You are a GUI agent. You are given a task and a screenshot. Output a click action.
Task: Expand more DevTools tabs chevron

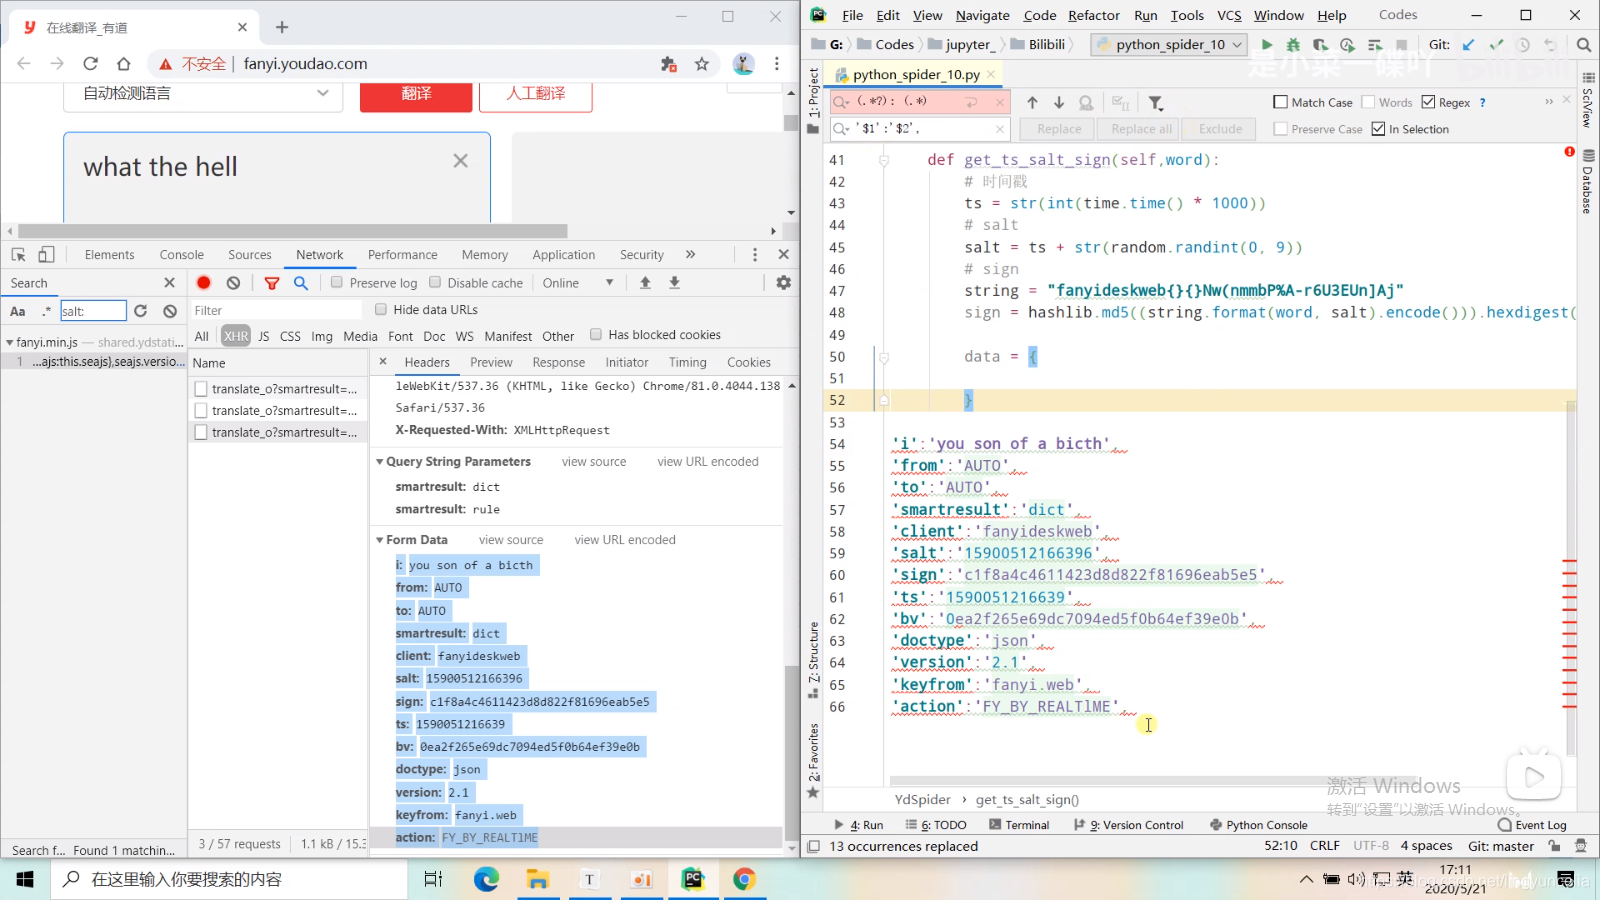[690, 255]
